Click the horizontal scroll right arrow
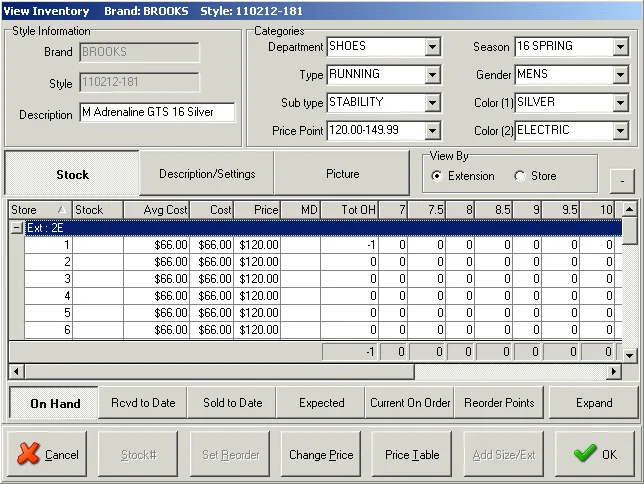The image size is (644, 484). (614, 371)
